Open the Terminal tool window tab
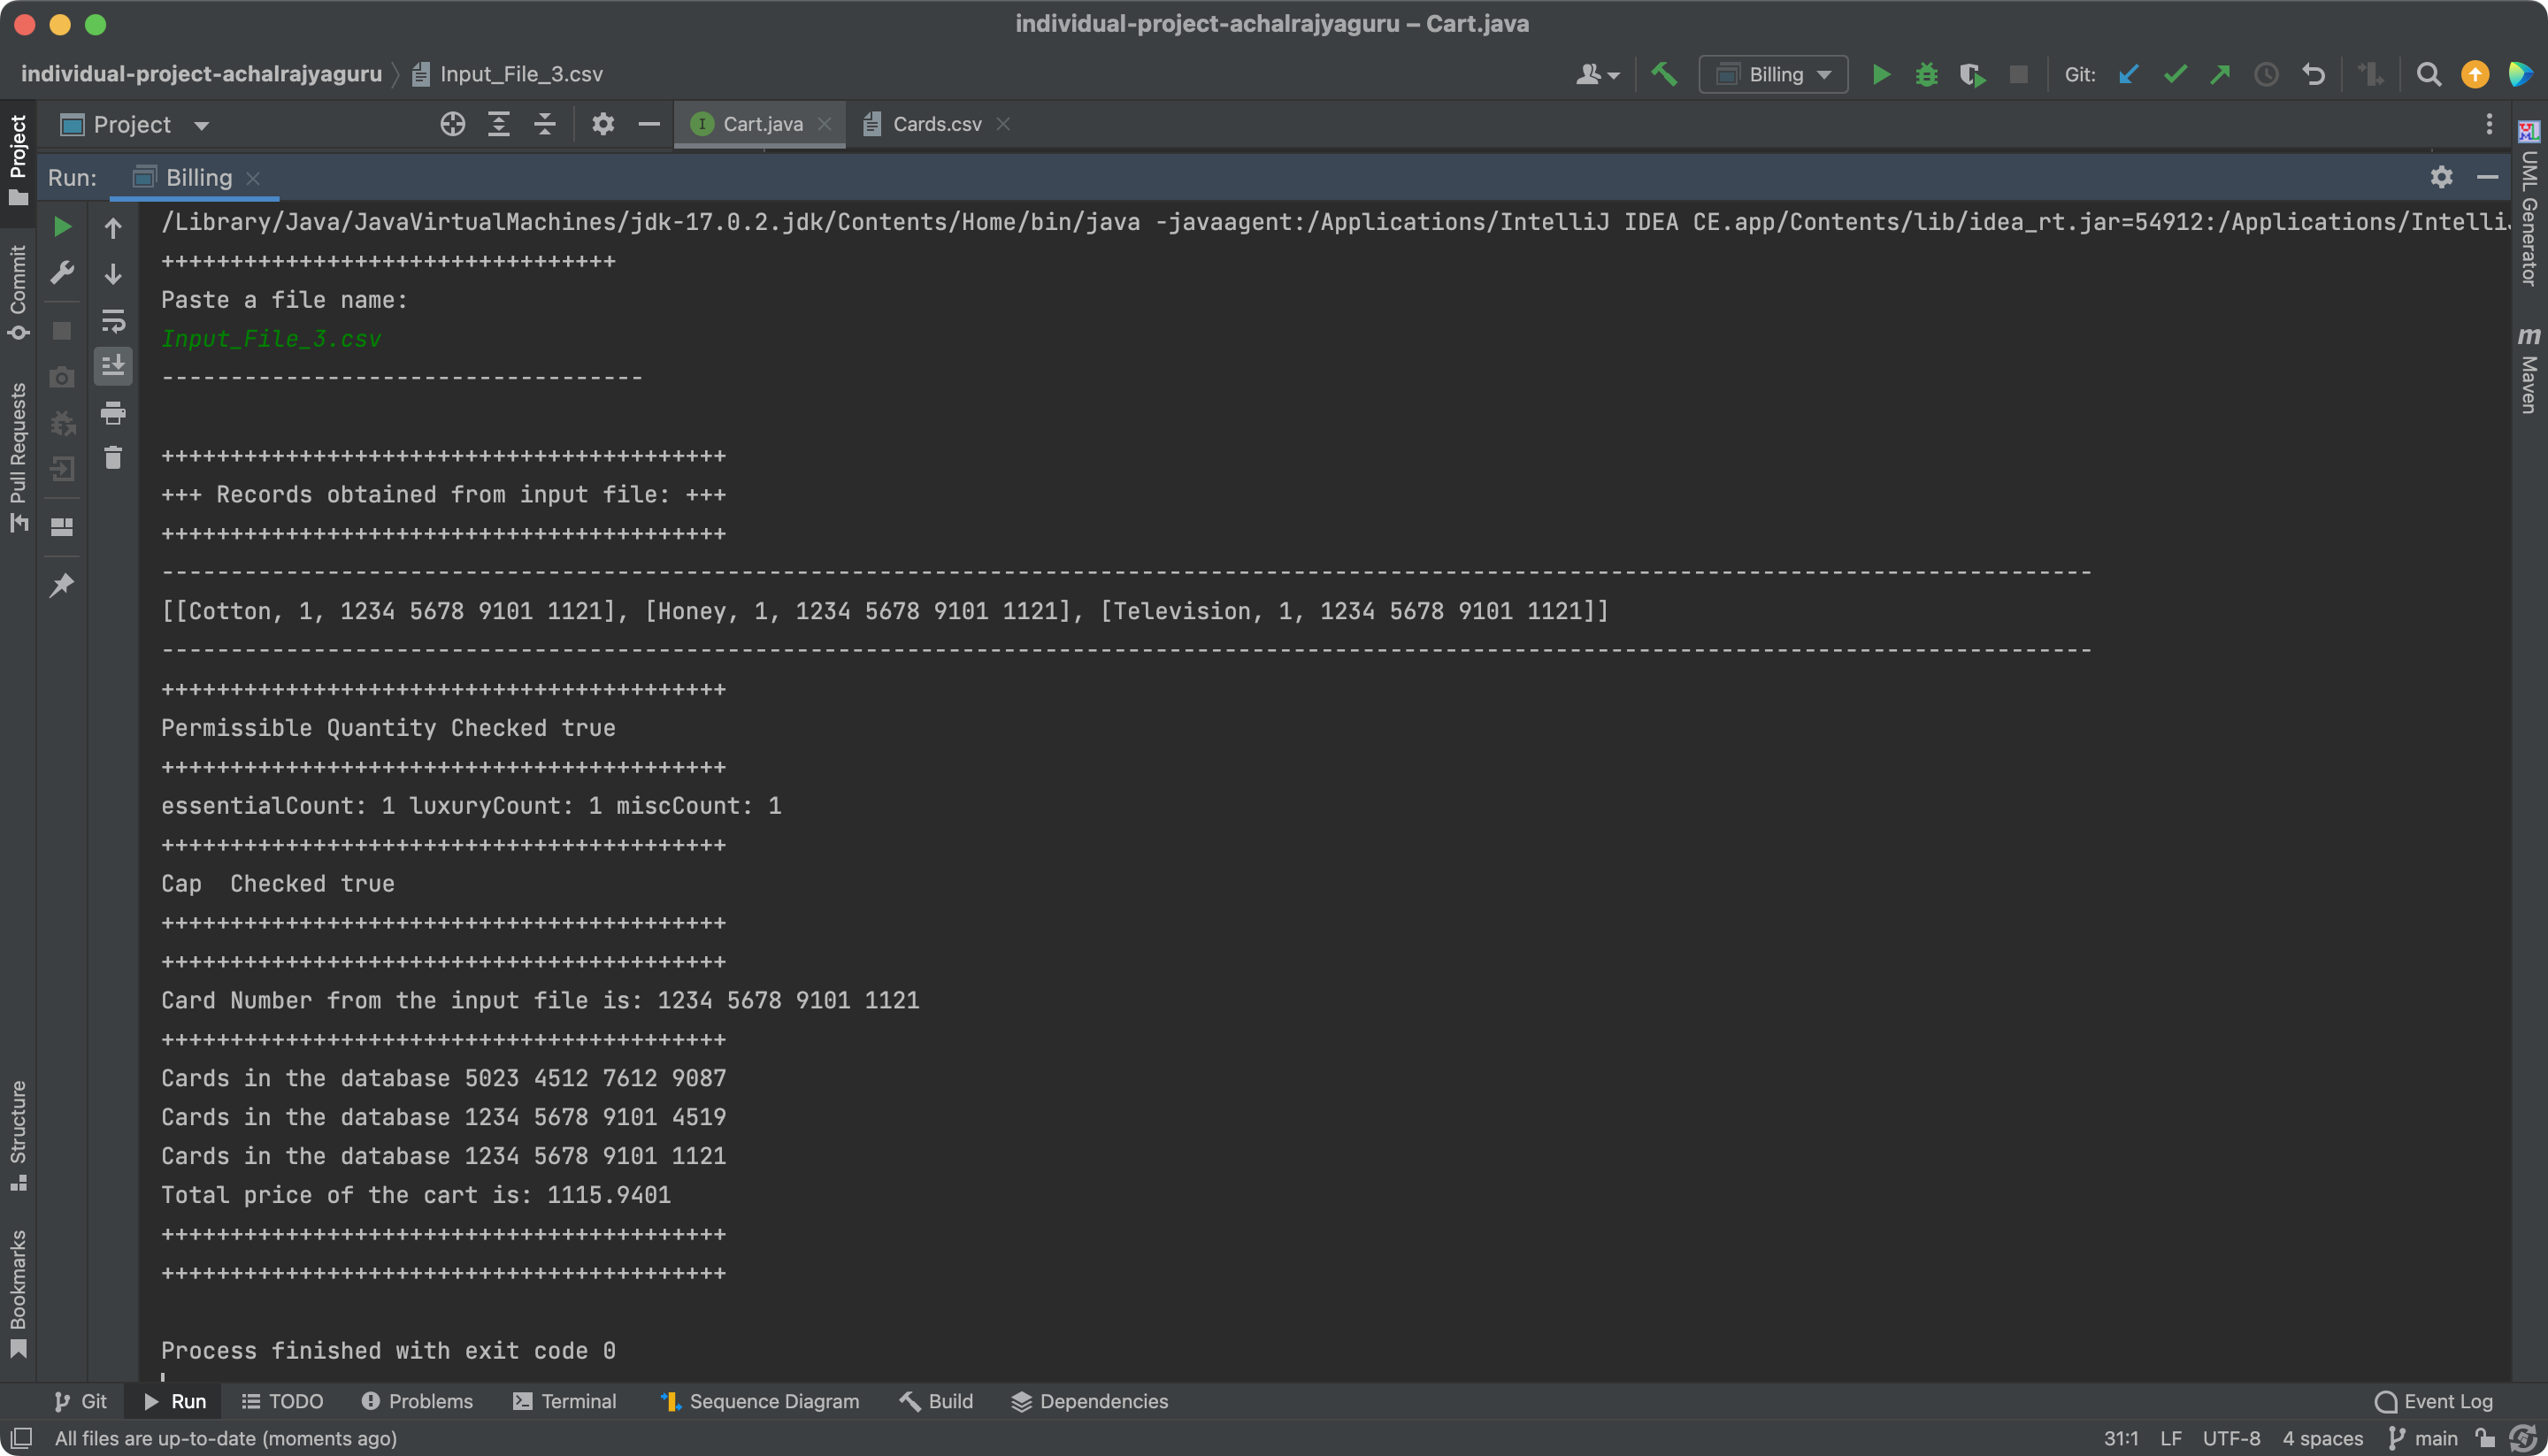 point(565,1401)
